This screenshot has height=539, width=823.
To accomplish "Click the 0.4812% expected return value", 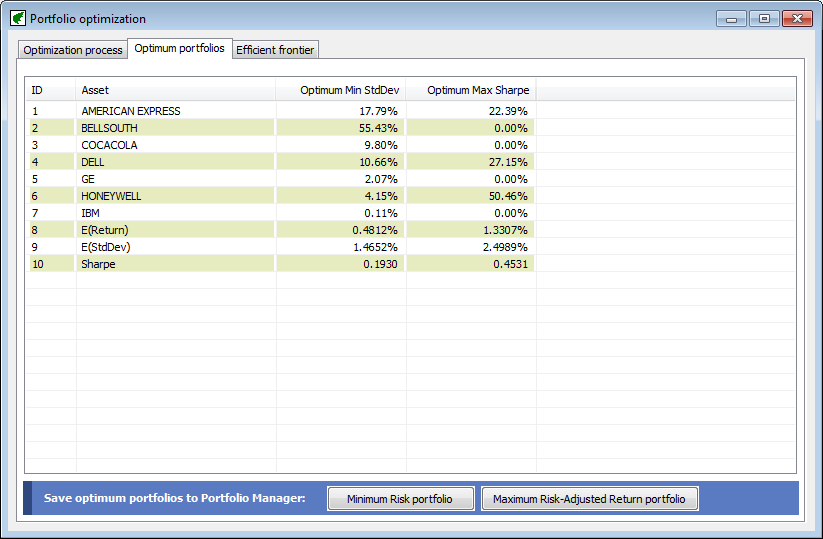I will (x=375, y=230).
